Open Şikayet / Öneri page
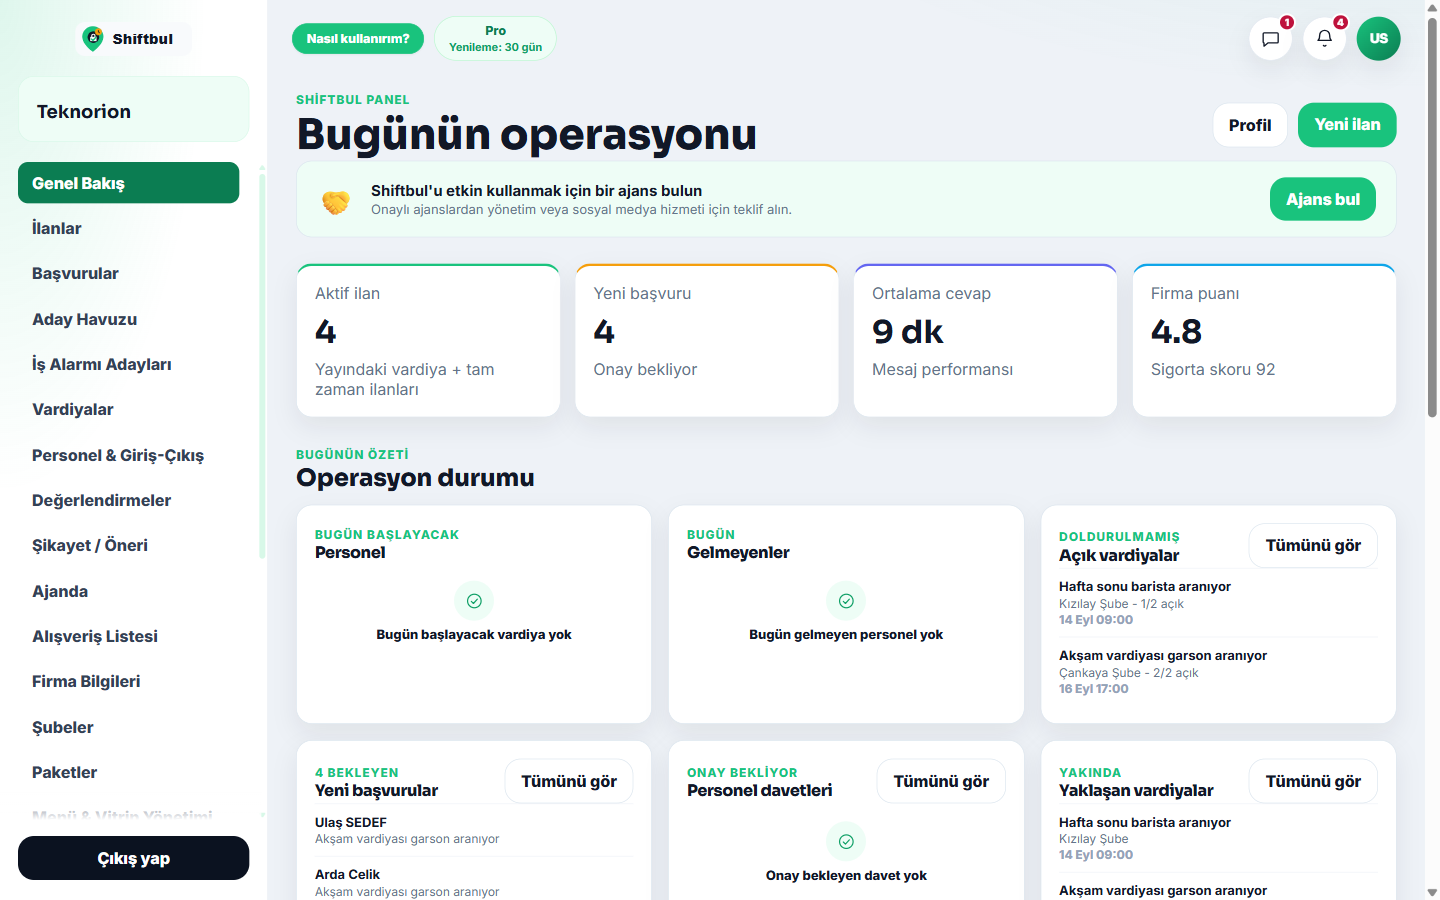1440x900 pixels. point(128,545)
